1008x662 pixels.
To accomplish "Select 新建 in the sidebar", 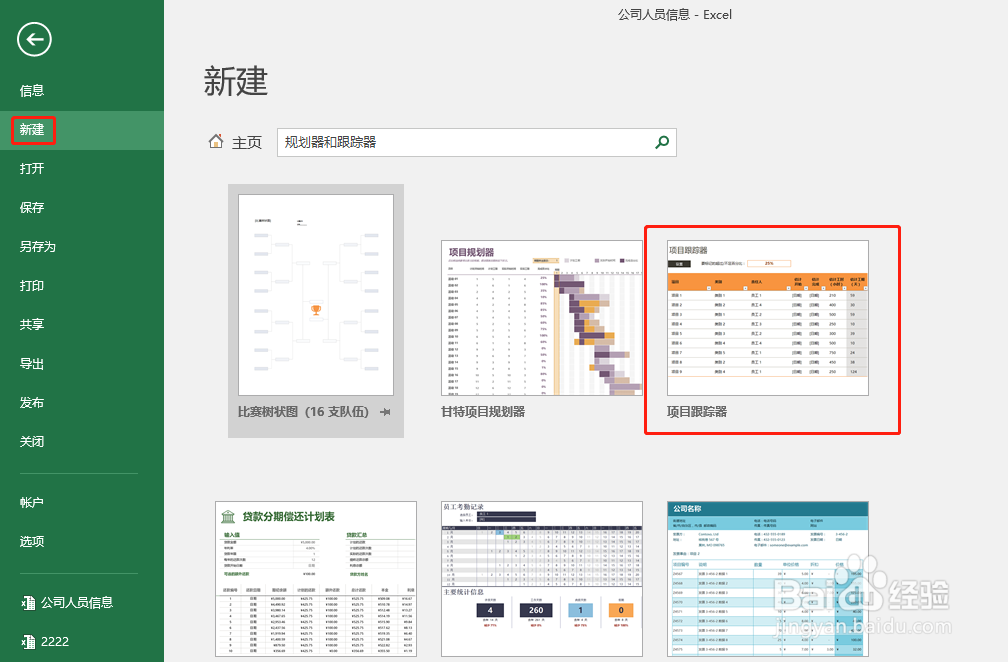I will tap(32, 130).
